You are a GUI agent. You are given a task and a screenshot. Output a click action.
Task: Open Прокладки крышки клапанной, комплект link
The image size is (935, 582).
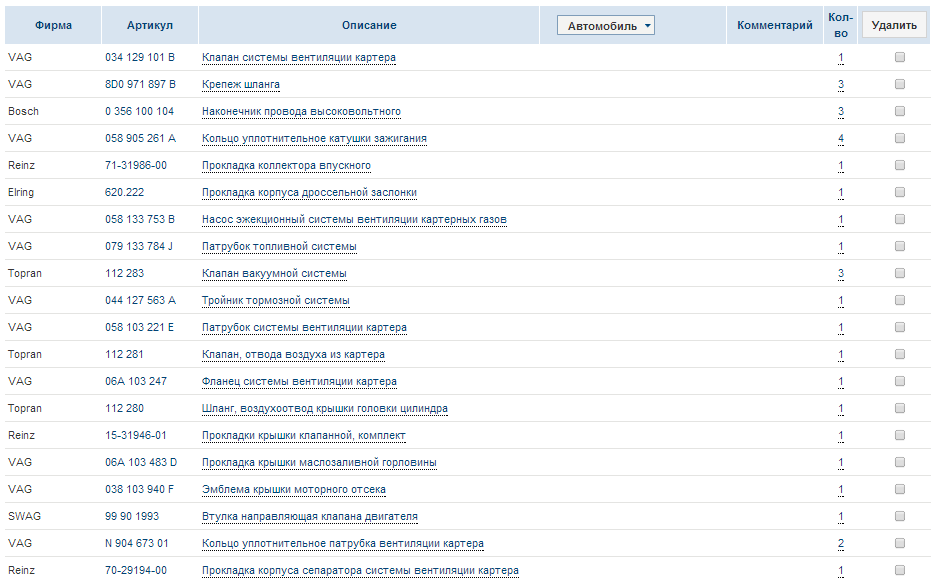pos(304,435)
